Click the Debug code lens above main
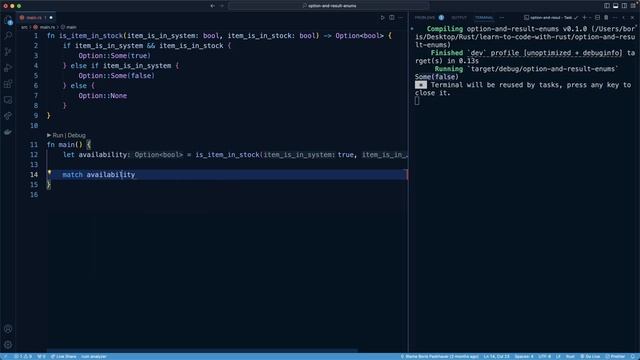The height and width of the screenshot is (360, 640). pos(77,135)
